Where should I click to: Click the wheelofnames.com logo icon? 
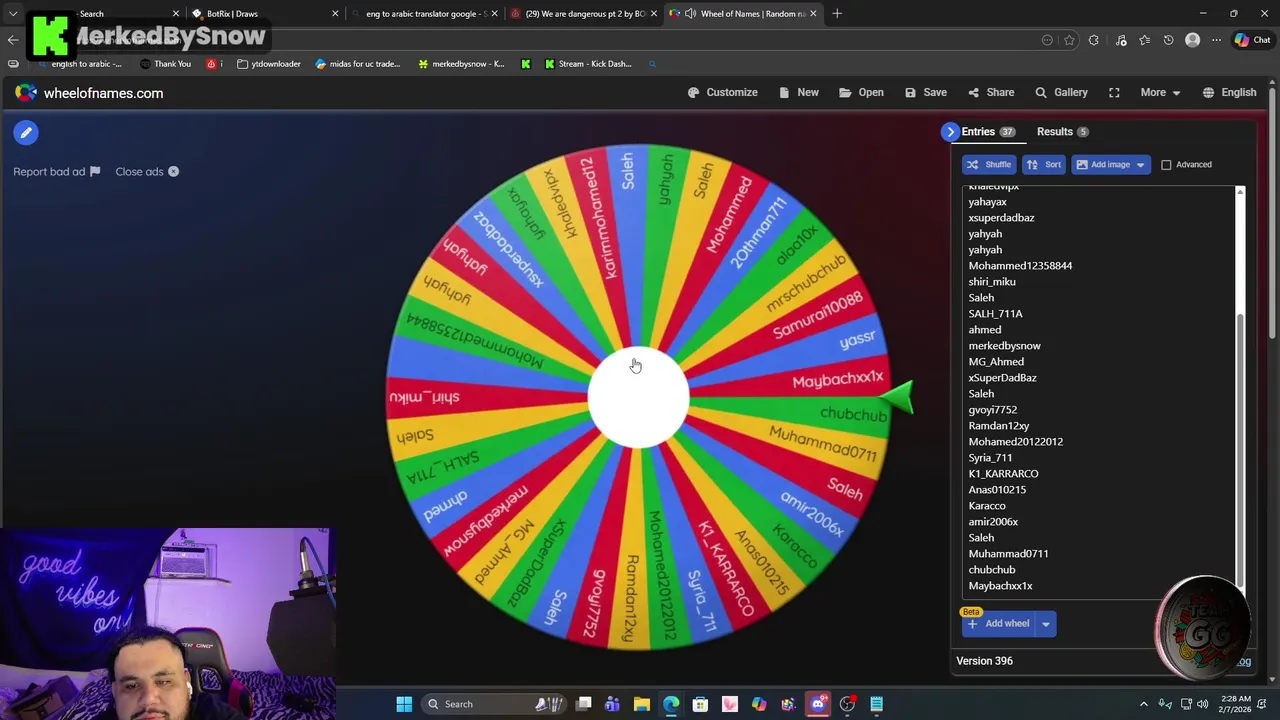[x=26, y=93]
